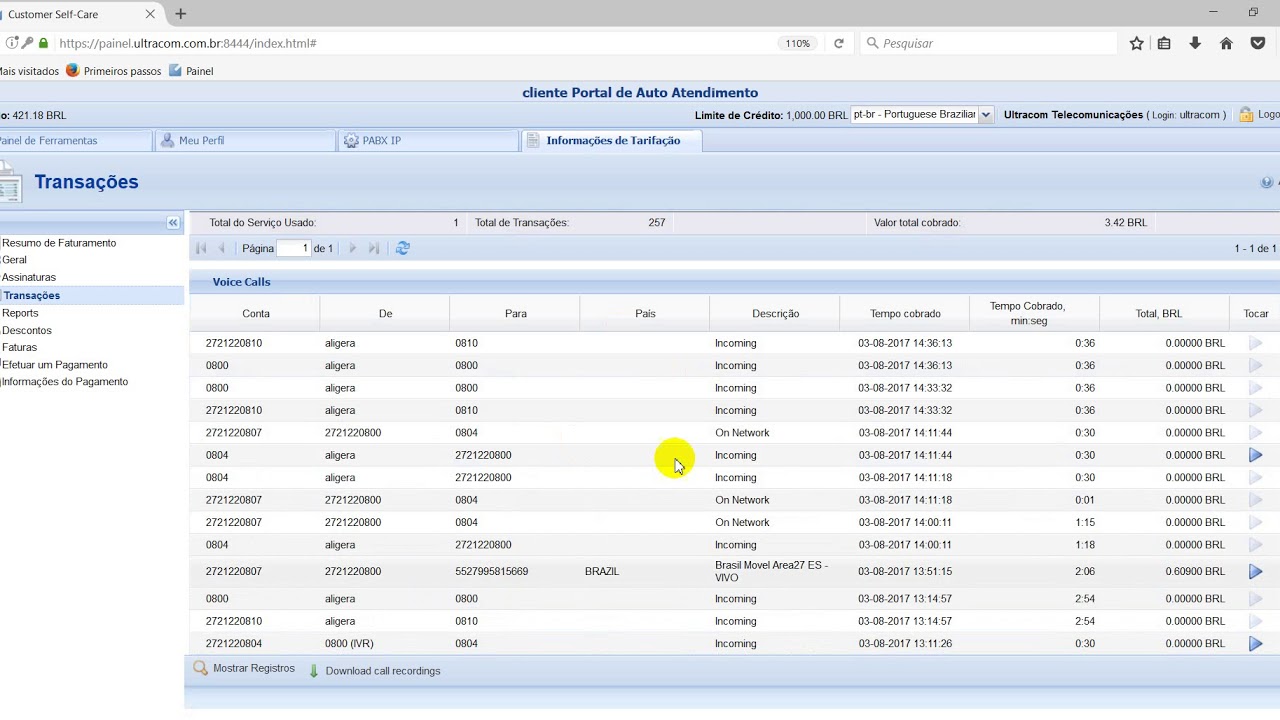The image size is (1280, 720).
Task: Open Resumo de Faturamento in sidebar
Action: 59,243
